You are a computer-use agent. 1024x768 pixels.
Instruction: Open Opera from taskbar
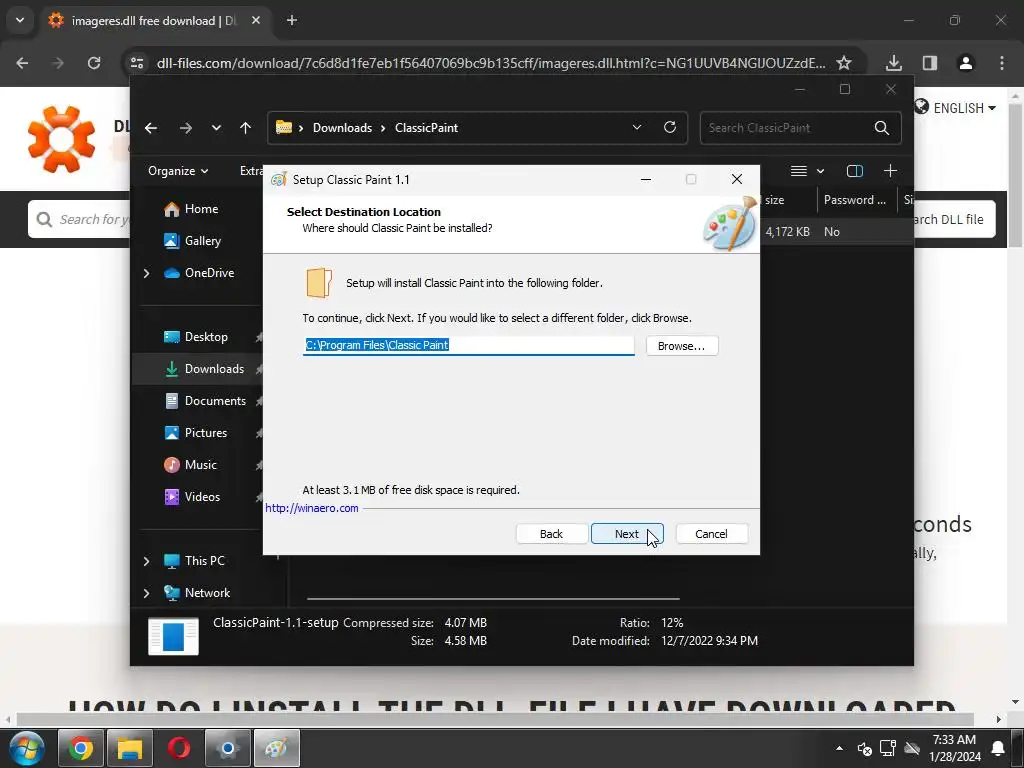pyautogui.click(x=179, y=748)
